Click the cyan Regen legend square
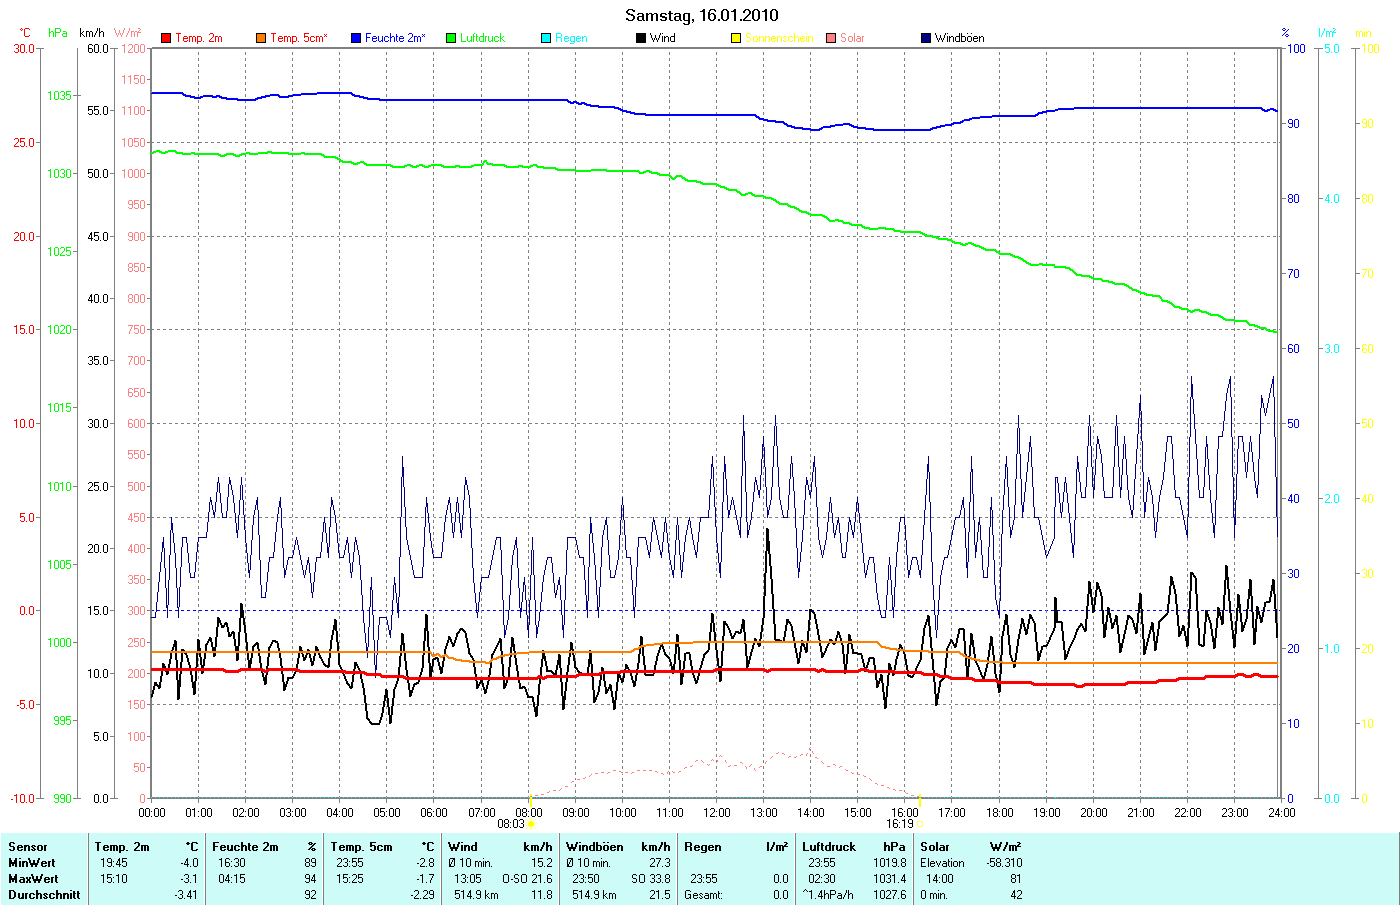This screenshot has height=905, width=1400. pyautogui.click(x=546, y=38)
